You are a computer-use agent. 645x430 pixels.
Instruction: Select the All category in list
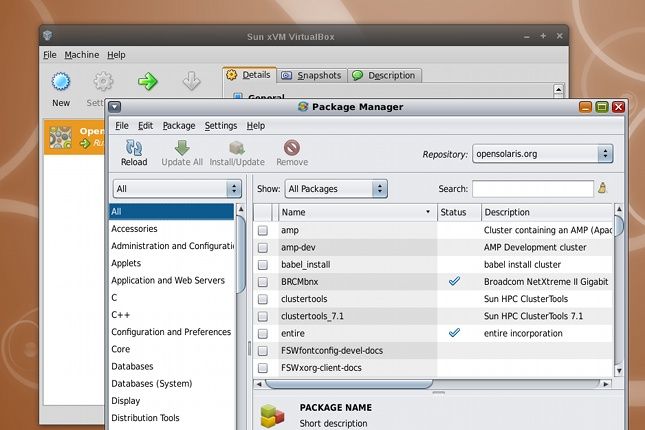click(x=172, y=212)
